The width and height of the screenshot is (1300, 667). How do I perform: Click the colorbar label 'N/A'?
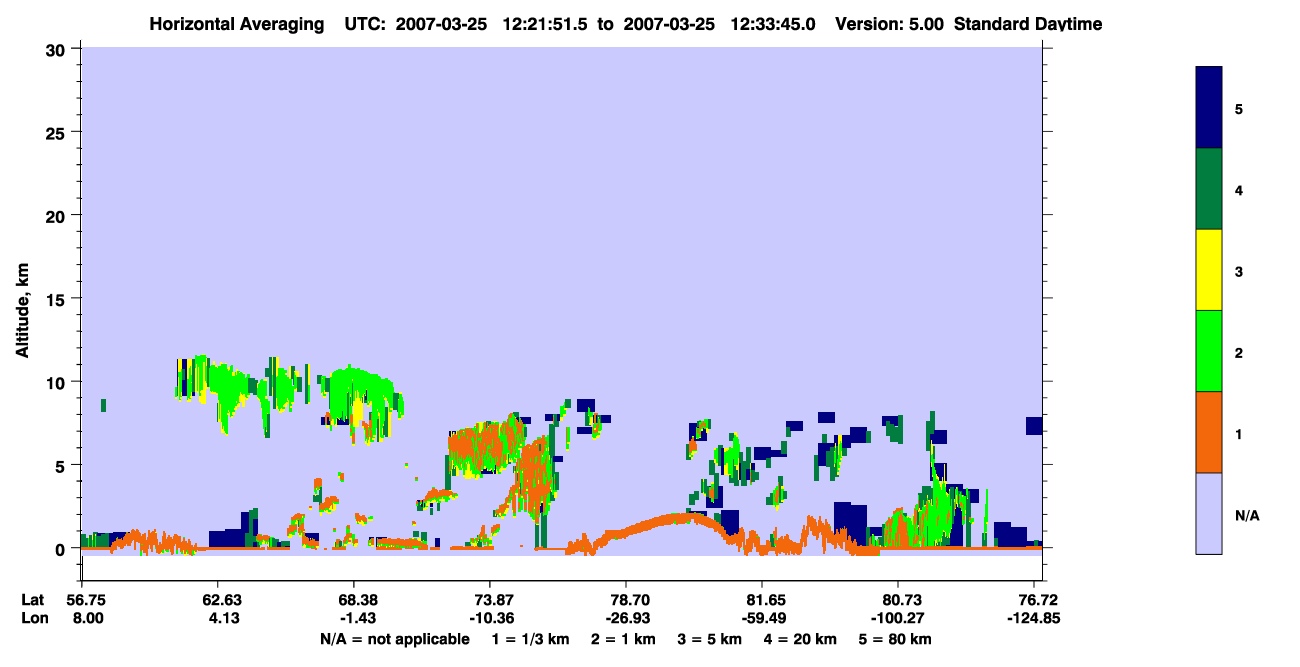1247,515
